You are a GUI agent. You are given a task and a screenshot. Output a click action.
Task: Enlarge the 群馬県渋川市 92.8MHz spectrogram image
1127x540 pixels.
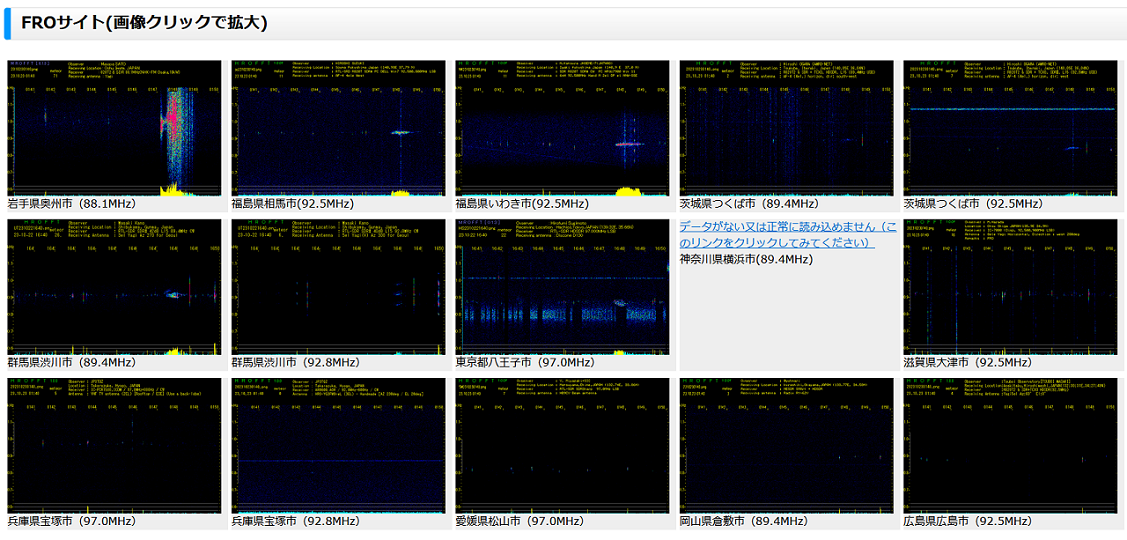point(338,287)
